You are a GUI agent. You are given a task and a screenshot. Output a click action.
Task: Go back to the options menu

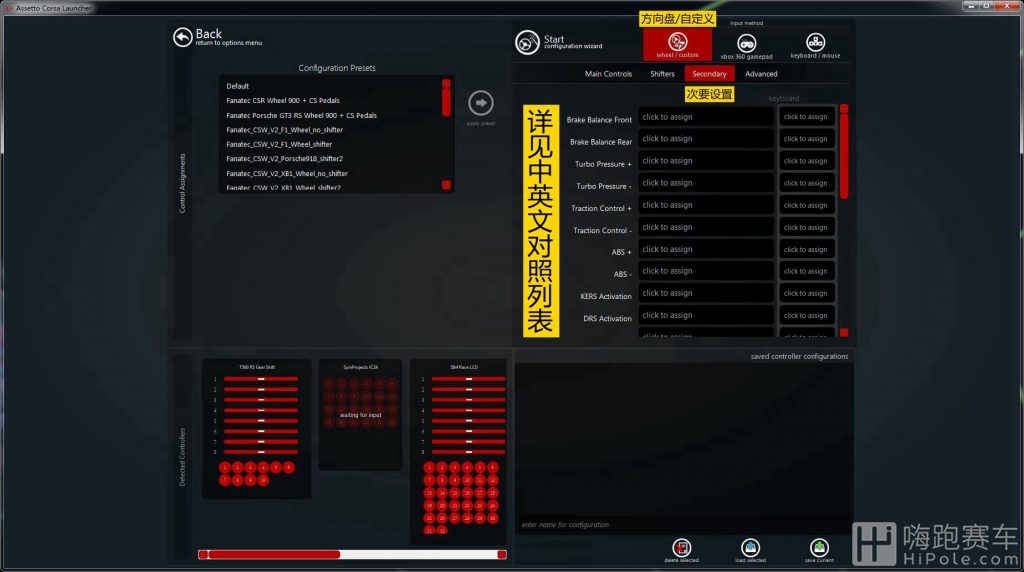click(x=217, y=37)
